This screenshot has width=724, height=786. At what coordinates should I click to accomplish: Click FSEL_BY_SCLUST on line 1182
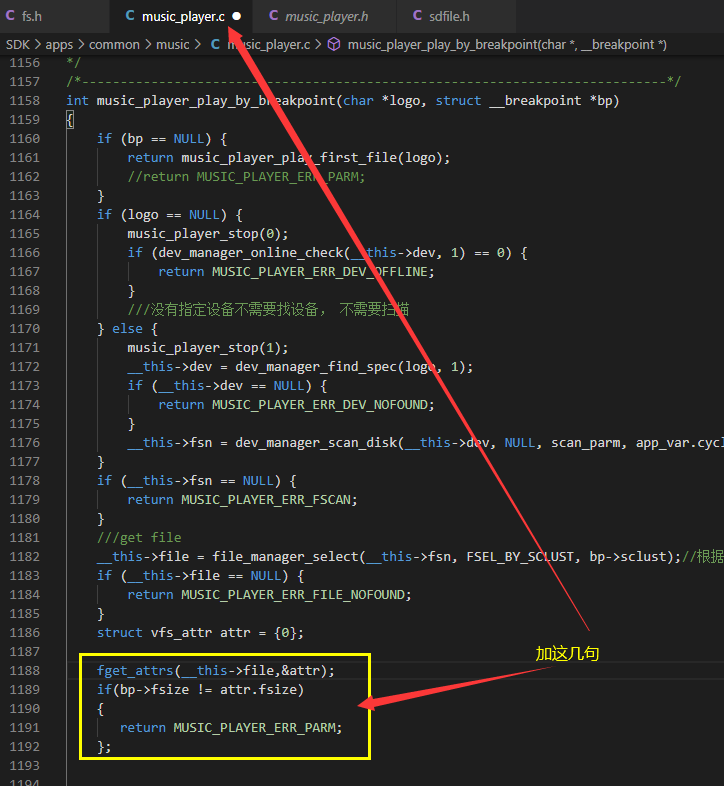(x=520, y=557)
